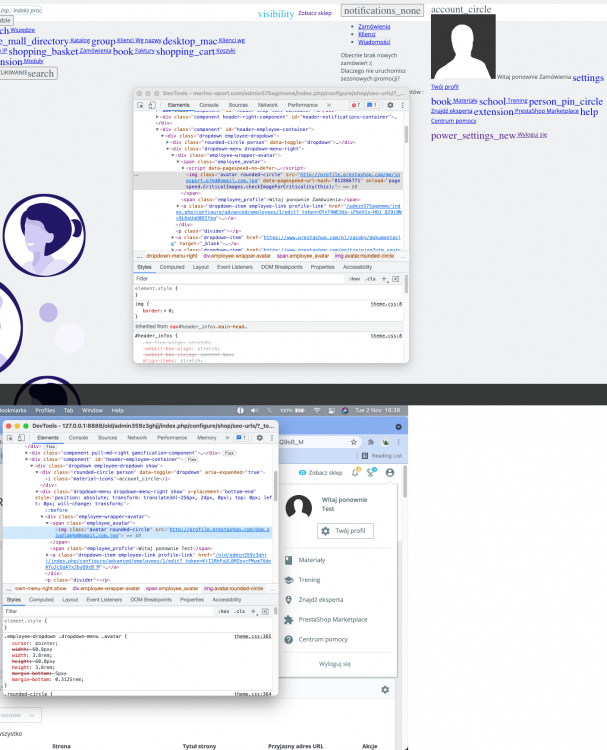Expand header-notifications-container node in merino-sport DevTools
Viewport: 607px width, 750px height.
click(157, 117)
